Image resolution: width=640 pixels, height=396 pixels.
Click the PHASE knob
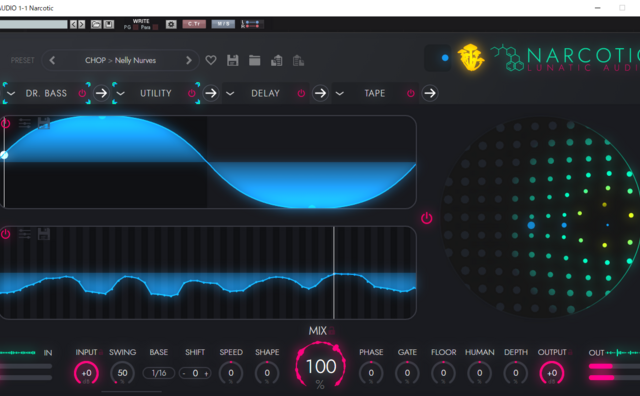coord(371,373)
